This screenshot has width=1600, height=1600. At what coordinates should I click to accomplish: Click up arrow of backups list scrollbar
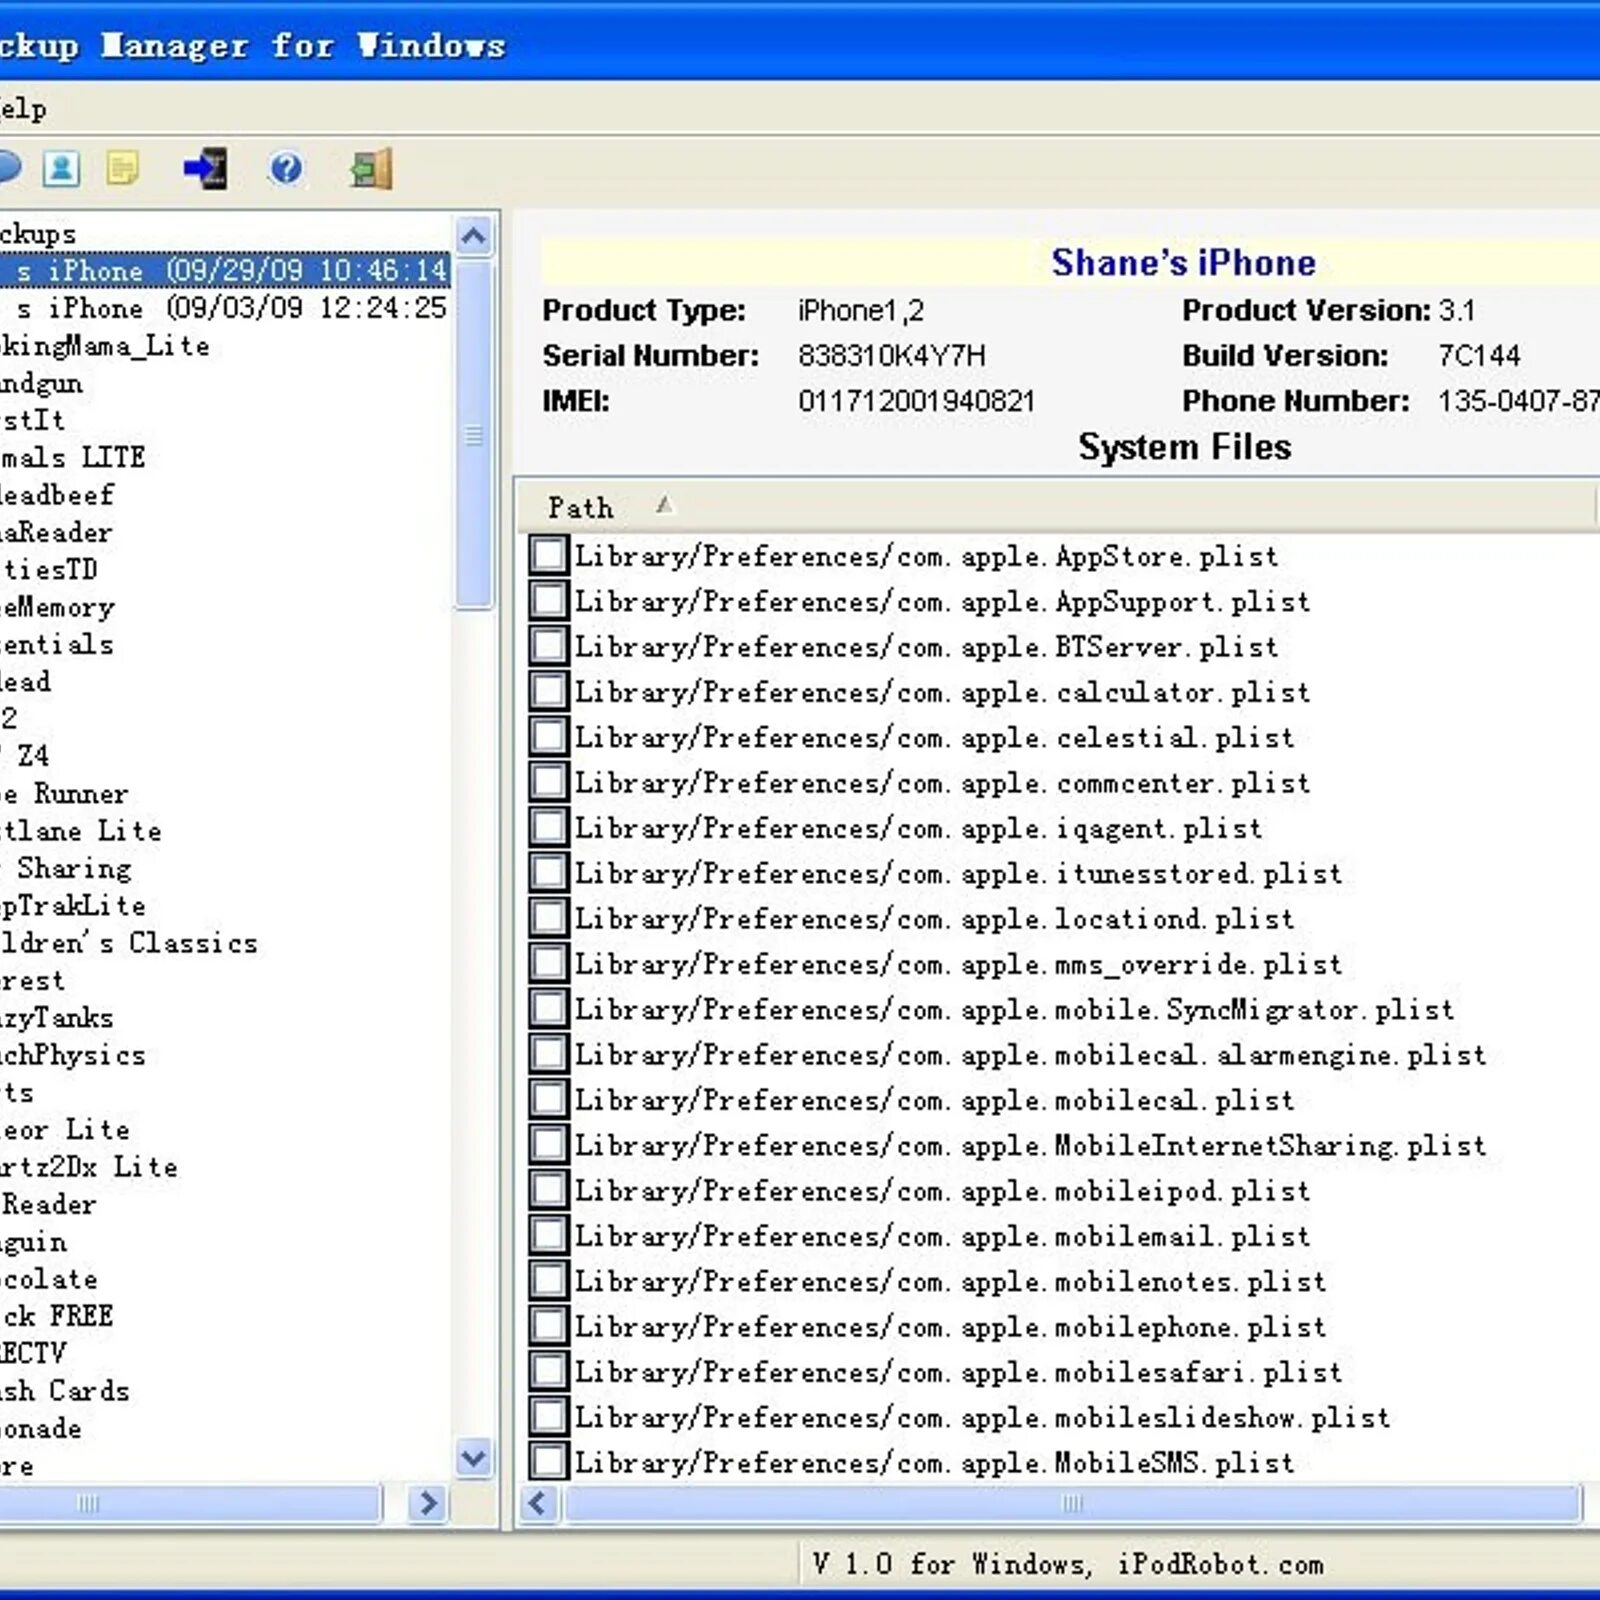pyautogui.click(x=474, y=237)
